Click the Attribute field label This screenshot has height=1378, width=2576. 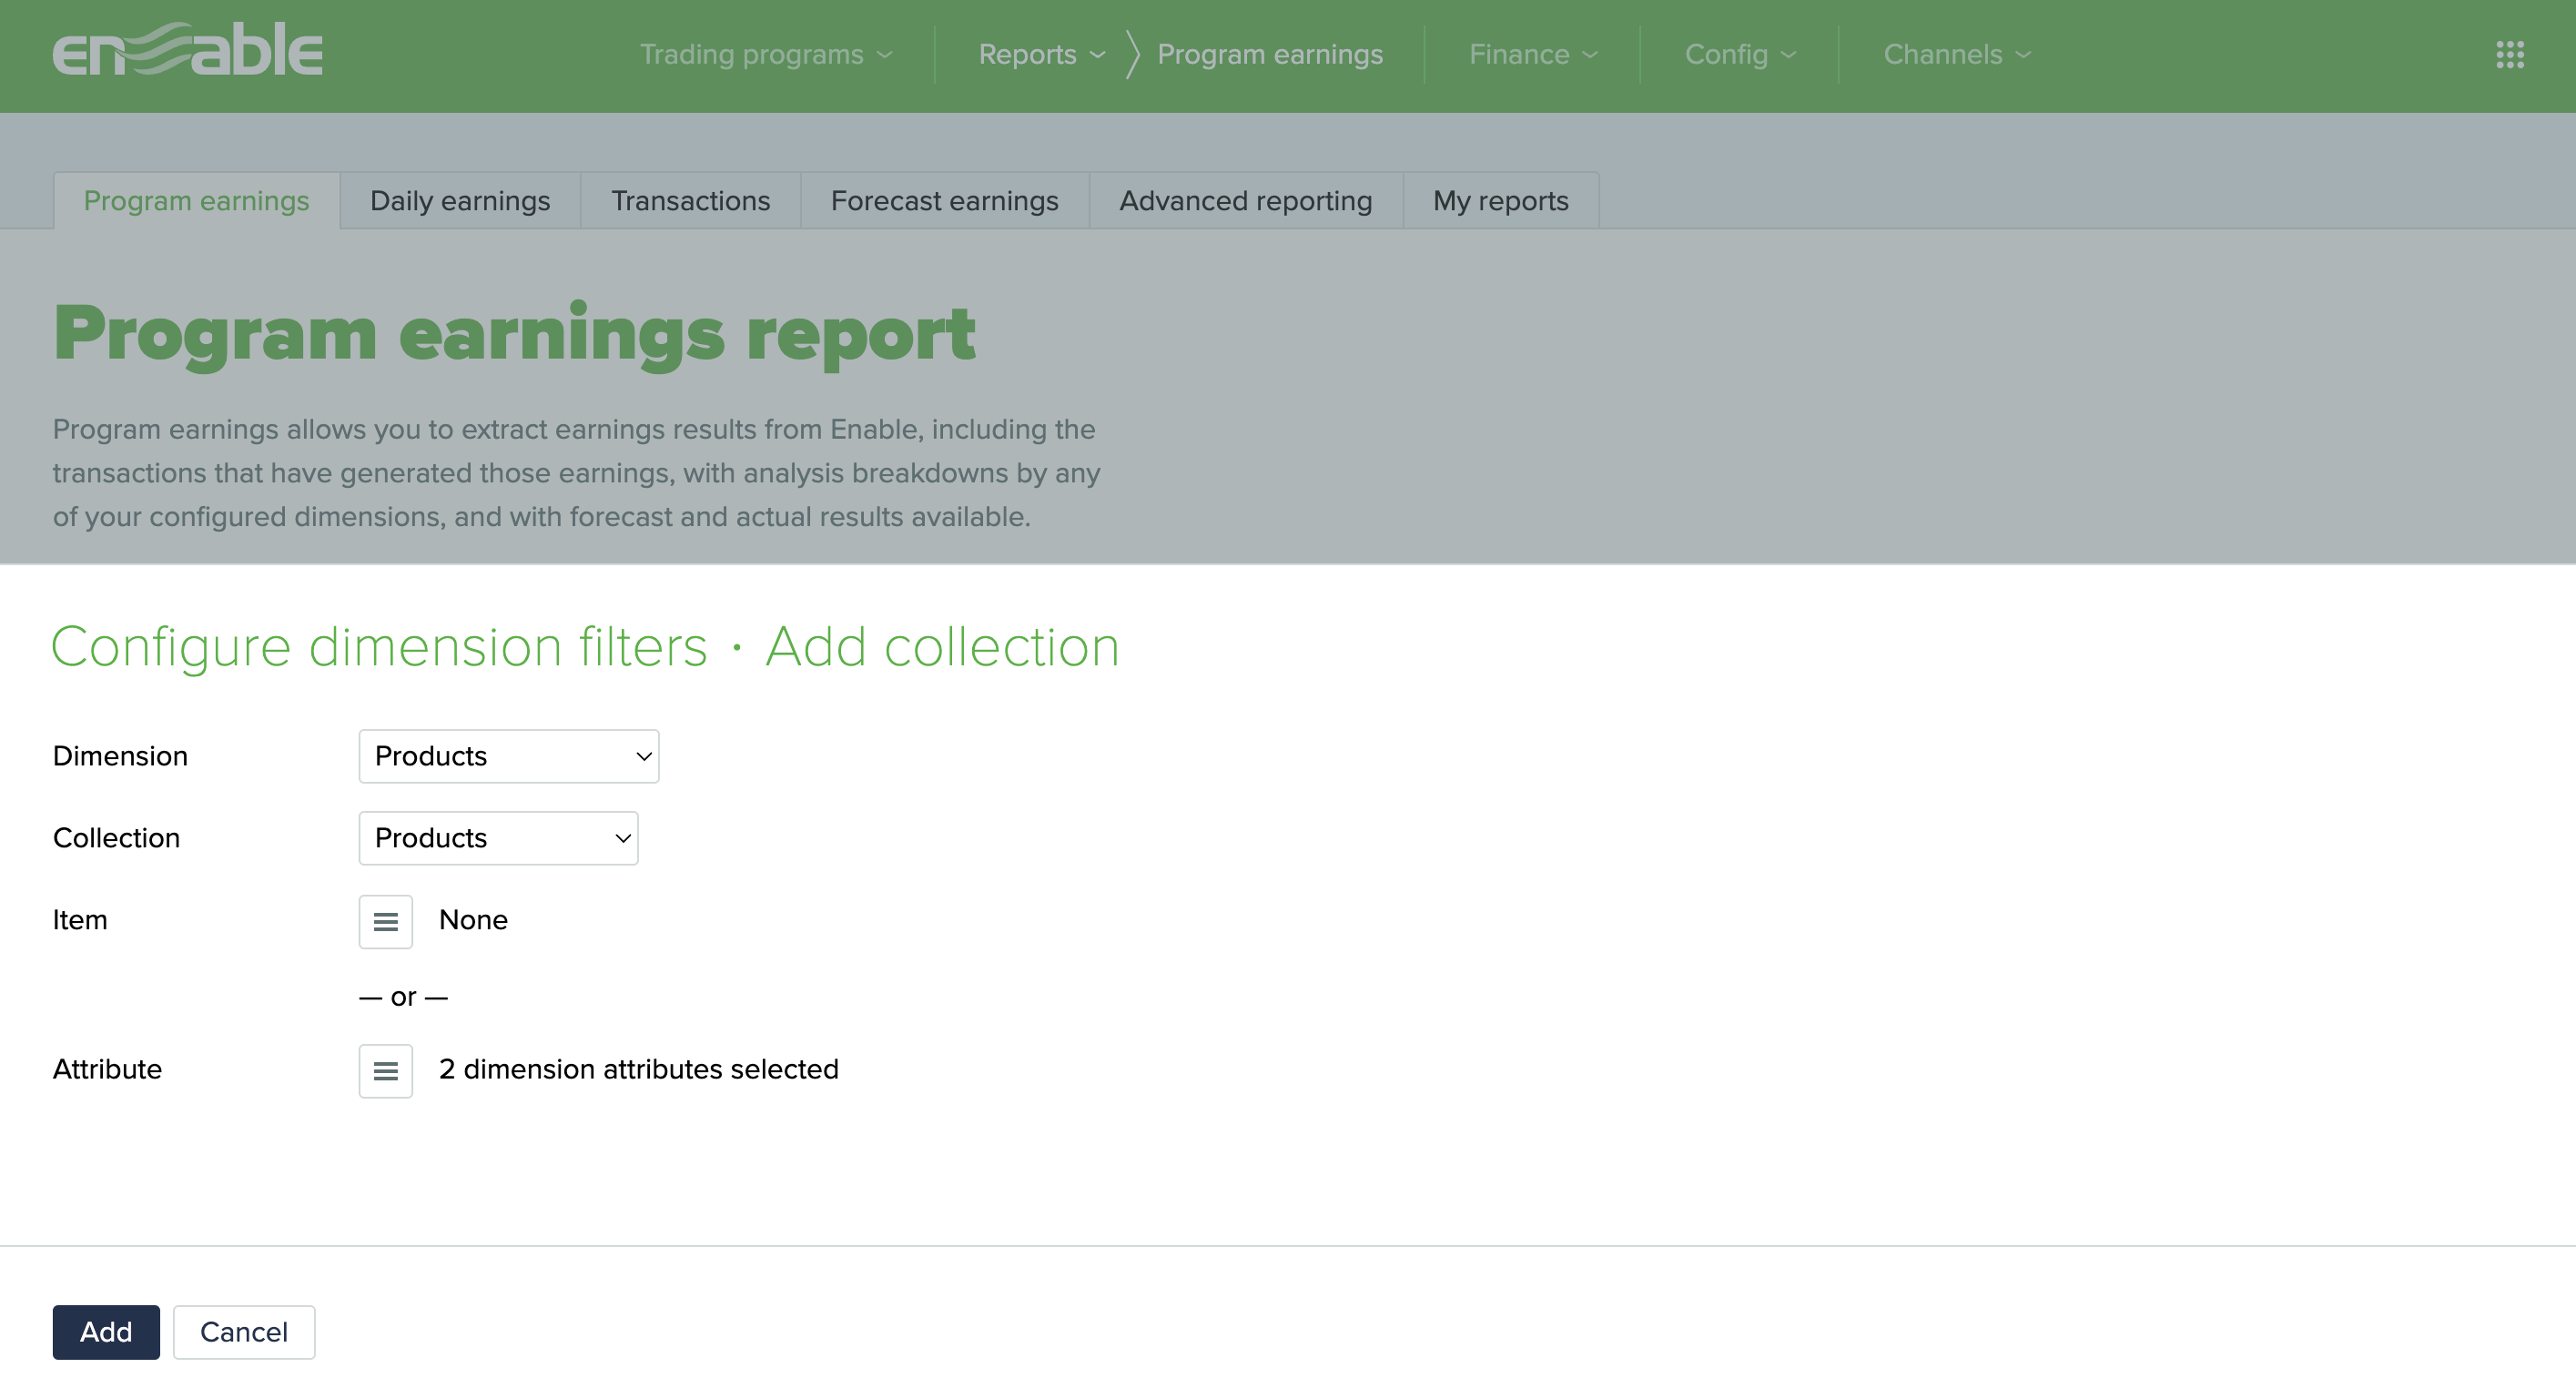click(107, 1069)
